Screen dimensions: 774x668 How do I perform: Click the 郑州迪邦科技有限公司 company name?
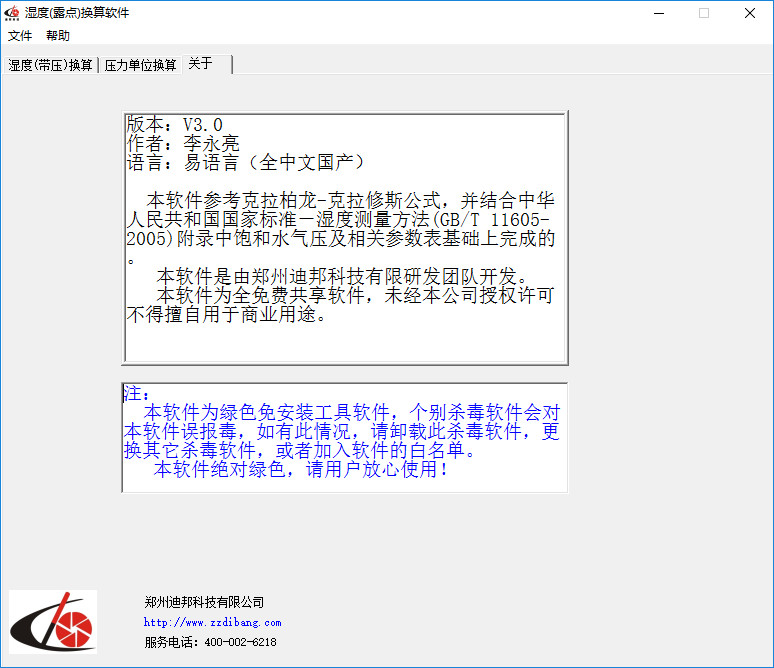(x=204, y=602)
